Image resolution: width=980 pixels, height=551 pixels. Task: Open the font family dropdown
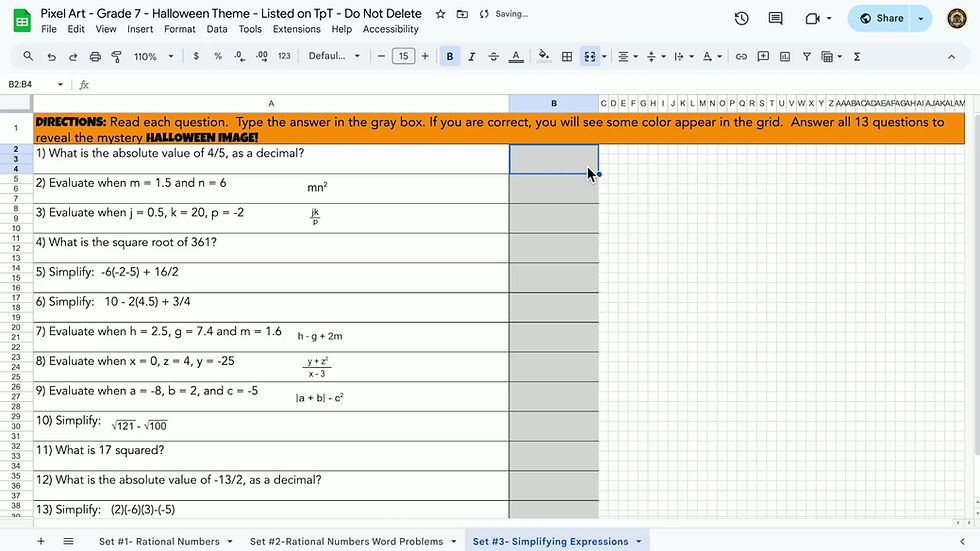[334, 56]
